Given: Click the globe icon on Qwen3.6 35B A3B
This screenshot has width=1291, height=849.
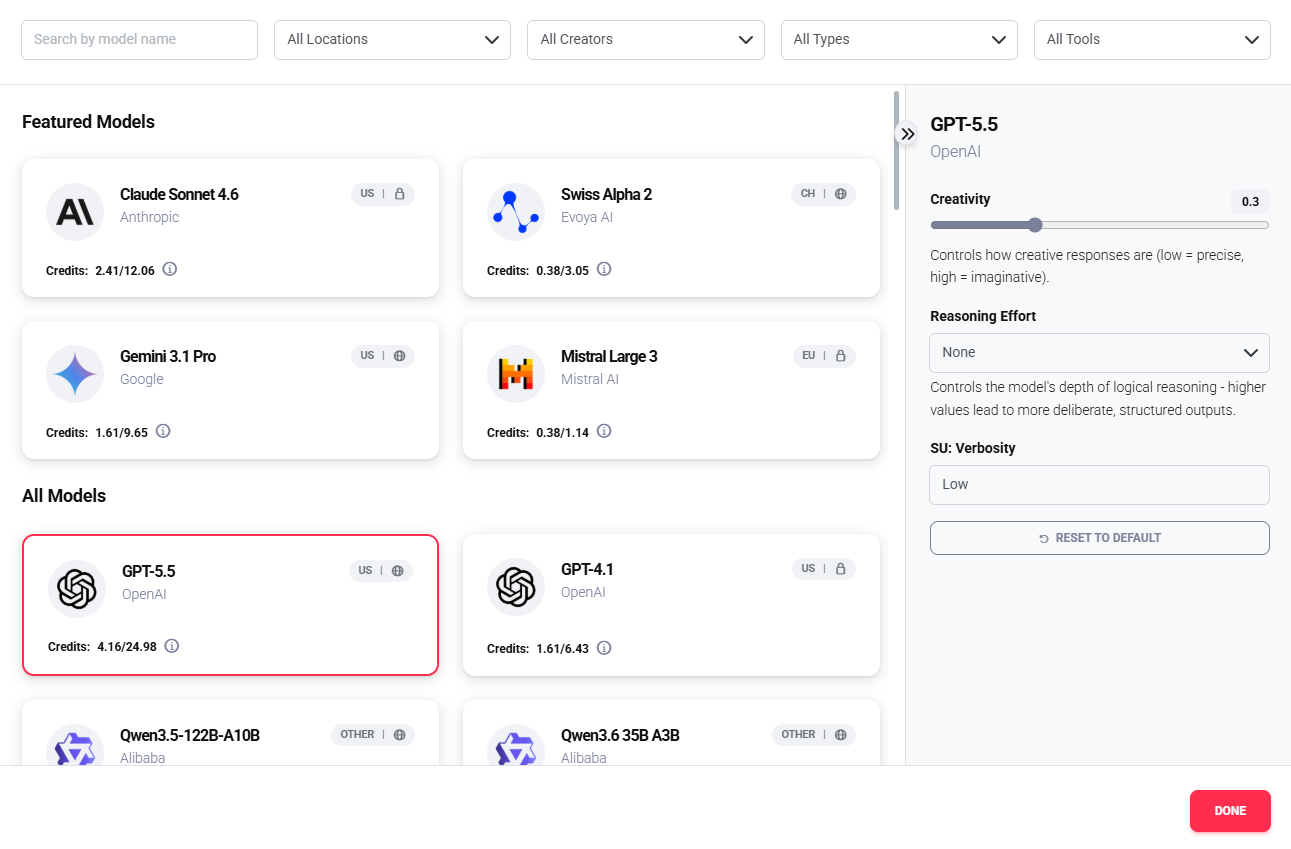Looking at the screenshot, I should click(840, 735).
